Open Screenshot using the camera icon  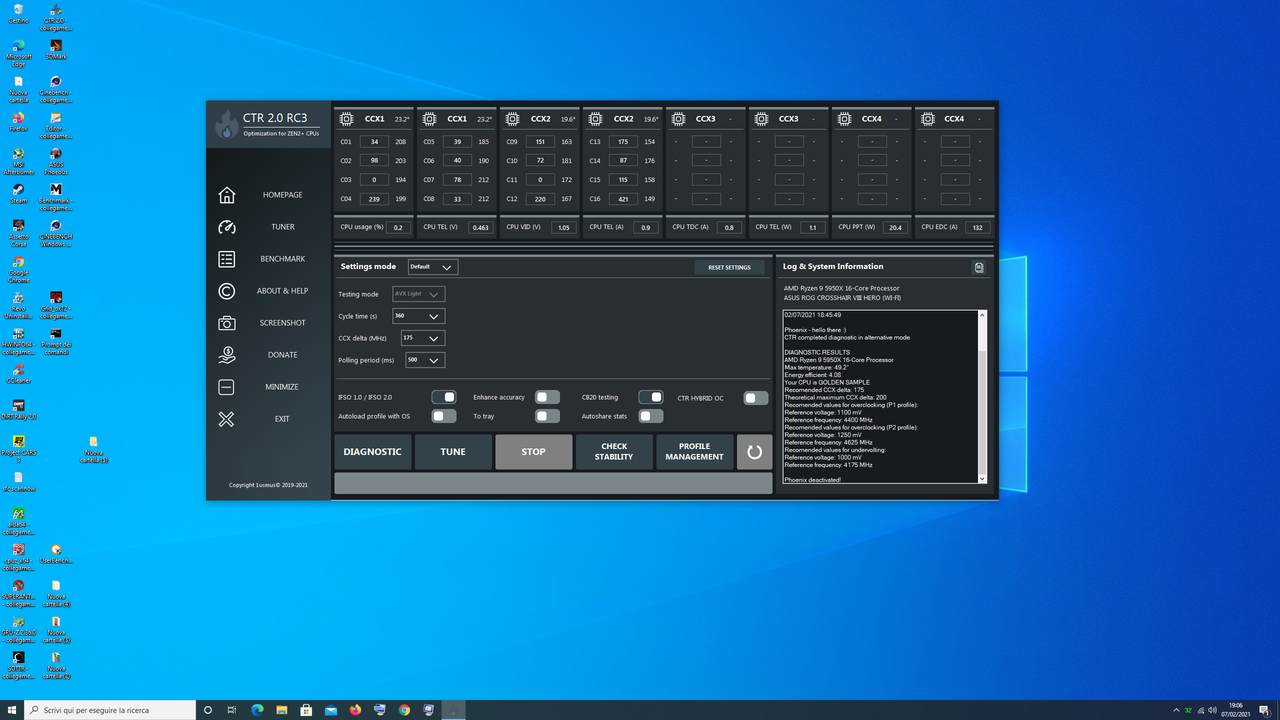pos(228,323)
